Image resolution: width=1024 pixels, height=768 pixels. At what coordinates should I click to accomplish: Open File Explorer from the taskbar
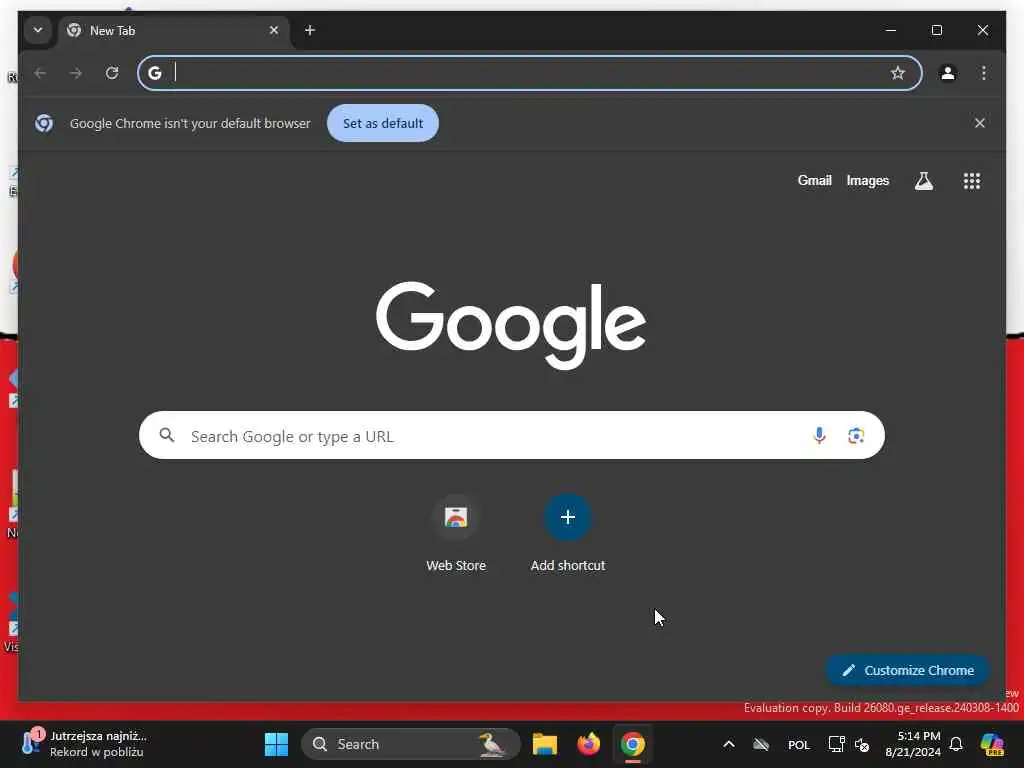pyautogui.click(x=544, y=744)
